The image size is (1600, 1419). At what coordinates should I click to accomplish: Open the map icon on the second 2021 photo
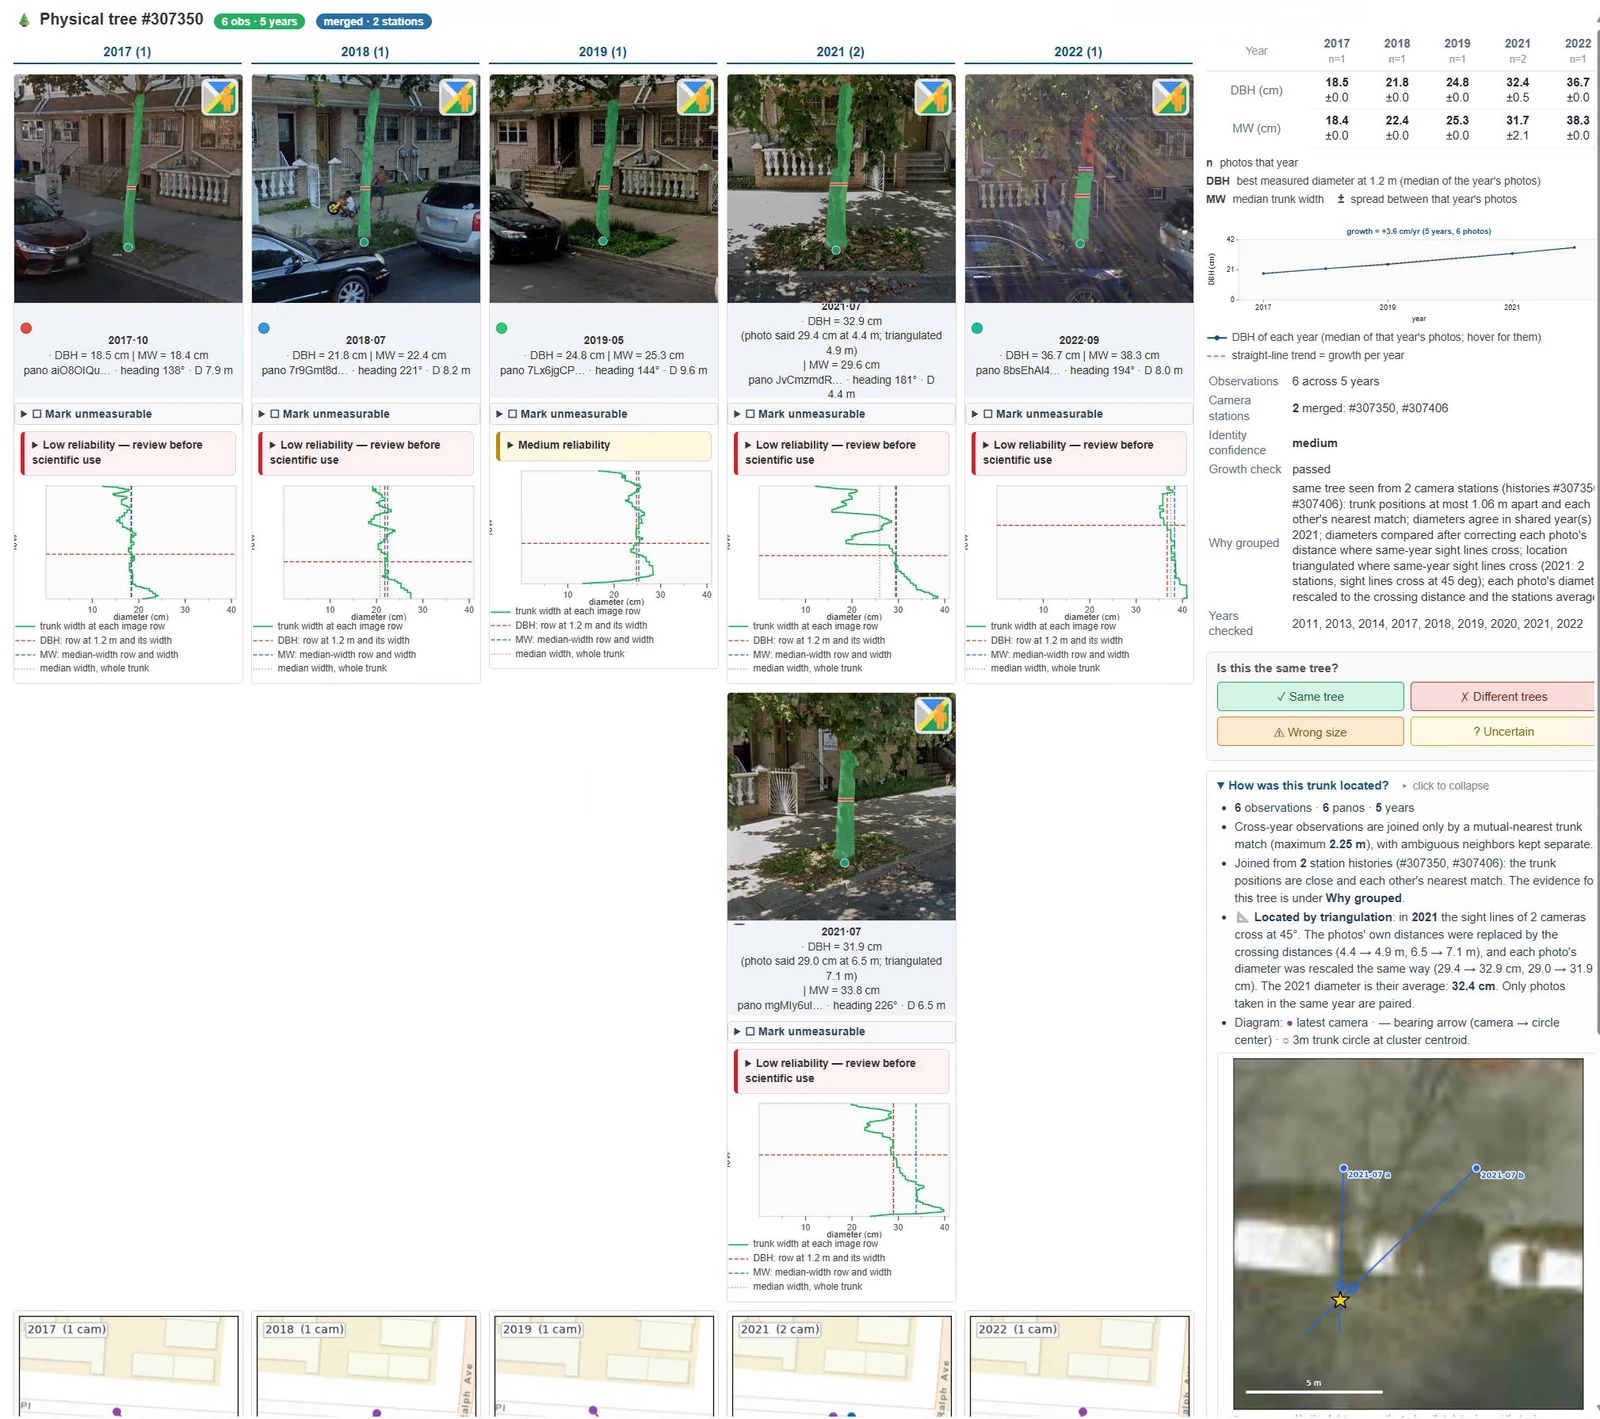pos(933,715)
